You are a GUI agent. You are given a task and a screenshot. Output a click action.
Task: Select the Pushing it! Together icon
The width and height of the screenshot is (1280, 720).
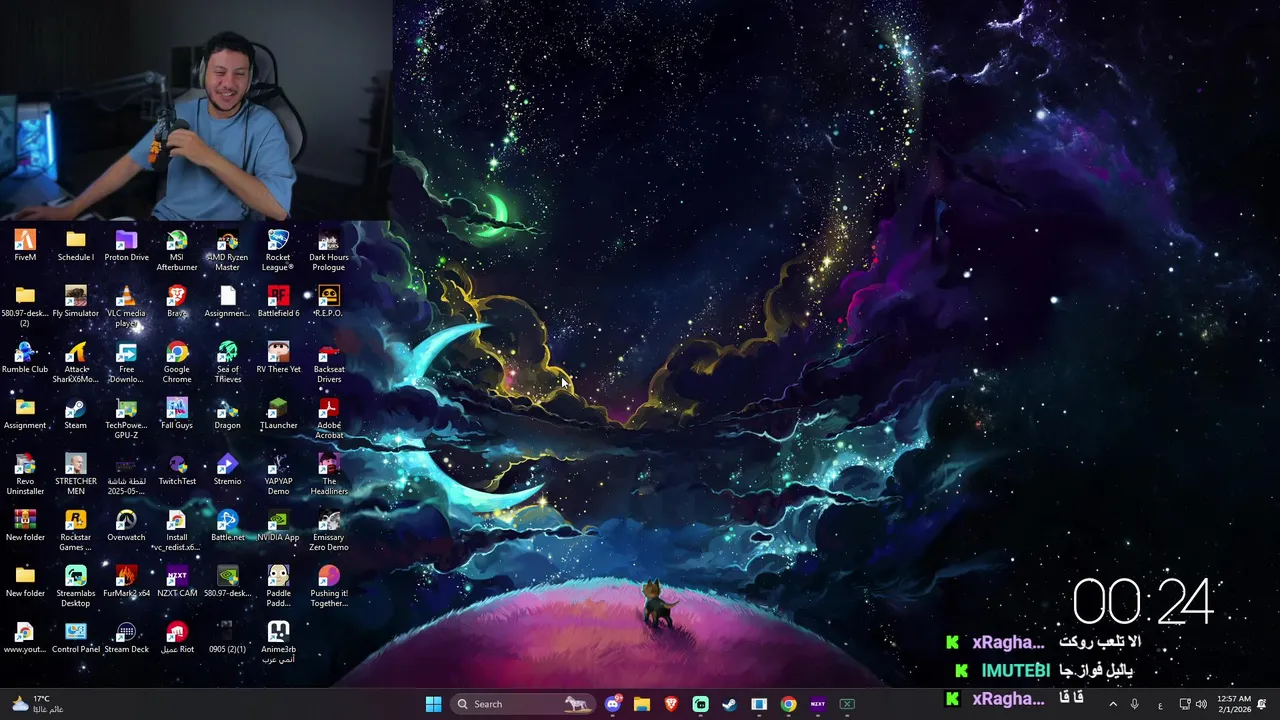coord(329,586)
